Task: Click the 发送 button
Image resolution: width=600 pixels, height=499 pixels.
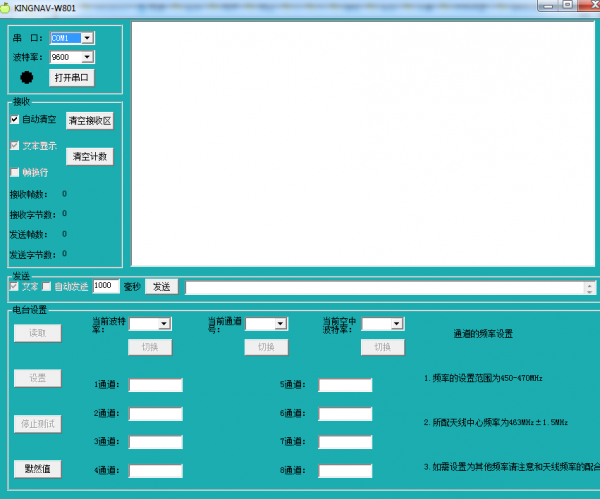Action: 161,287
